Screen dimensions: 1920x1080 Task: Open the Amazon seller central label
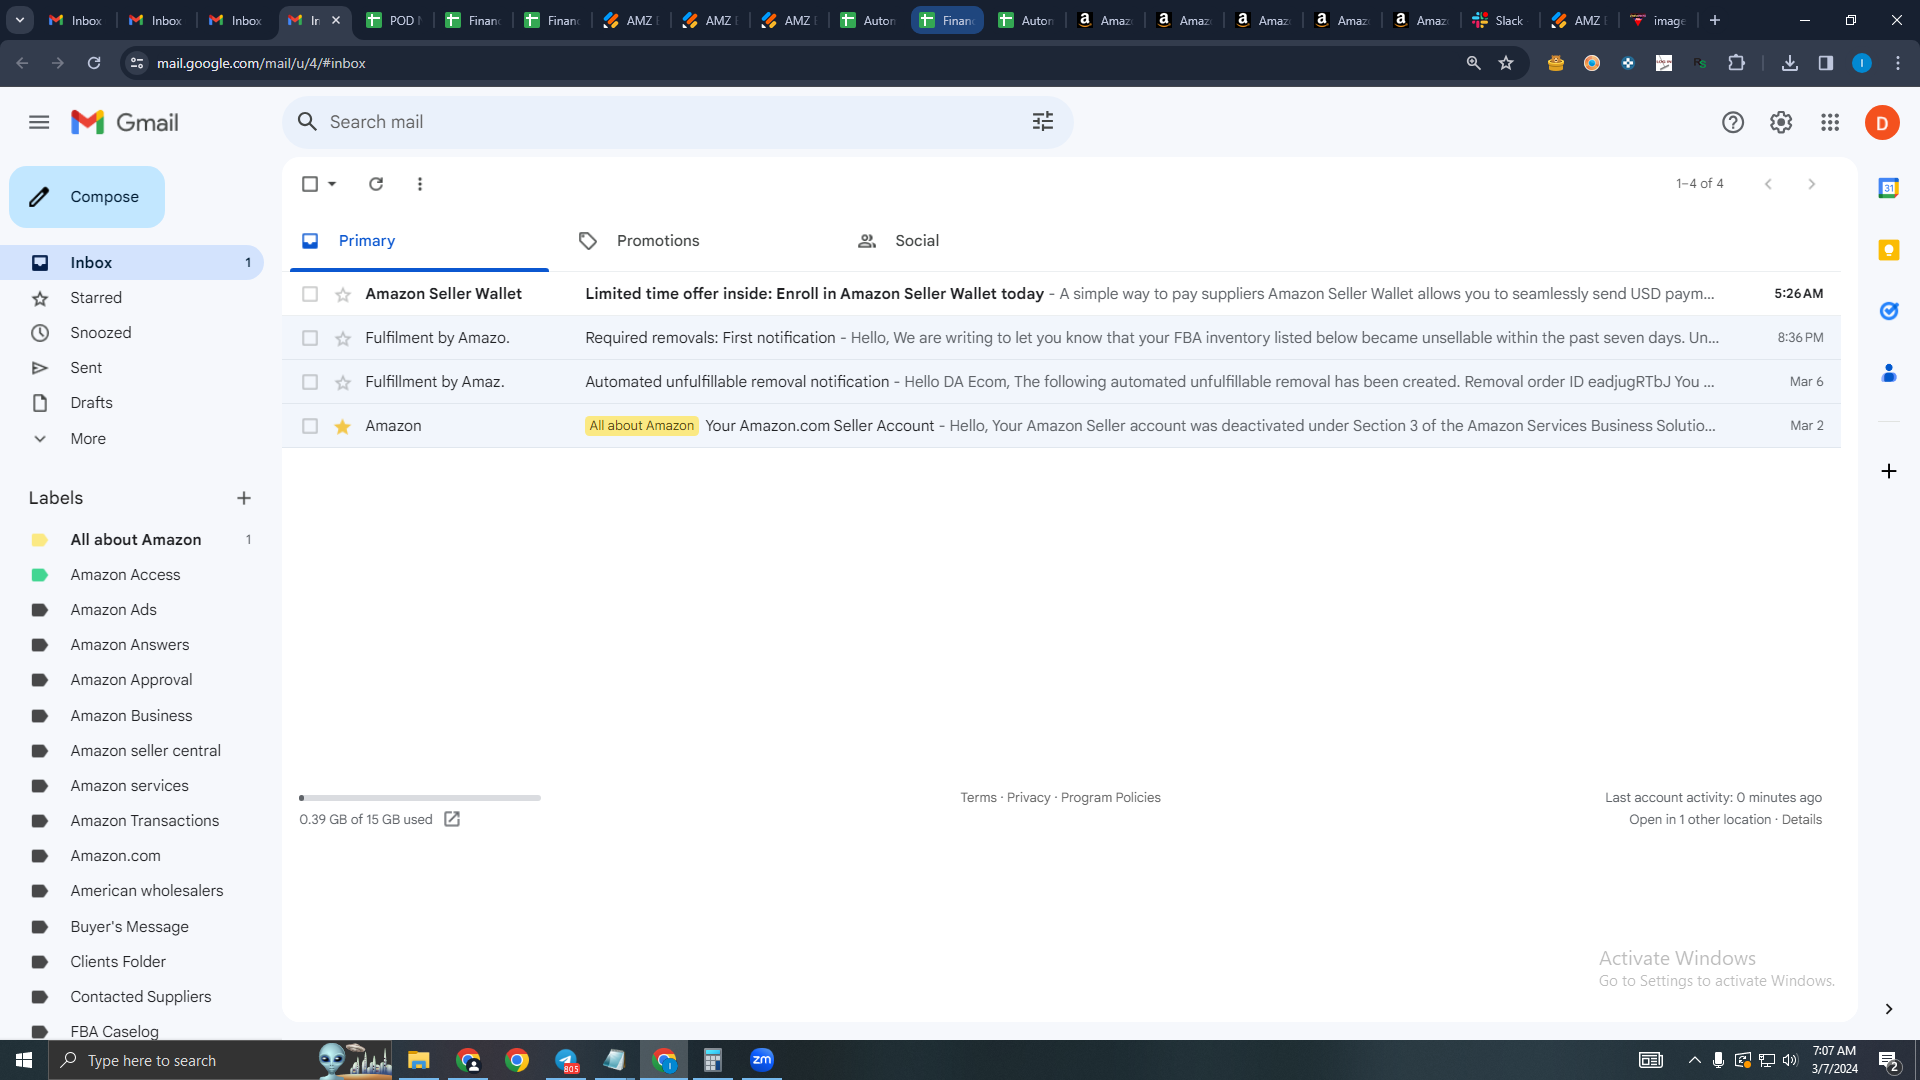point(146,751)
